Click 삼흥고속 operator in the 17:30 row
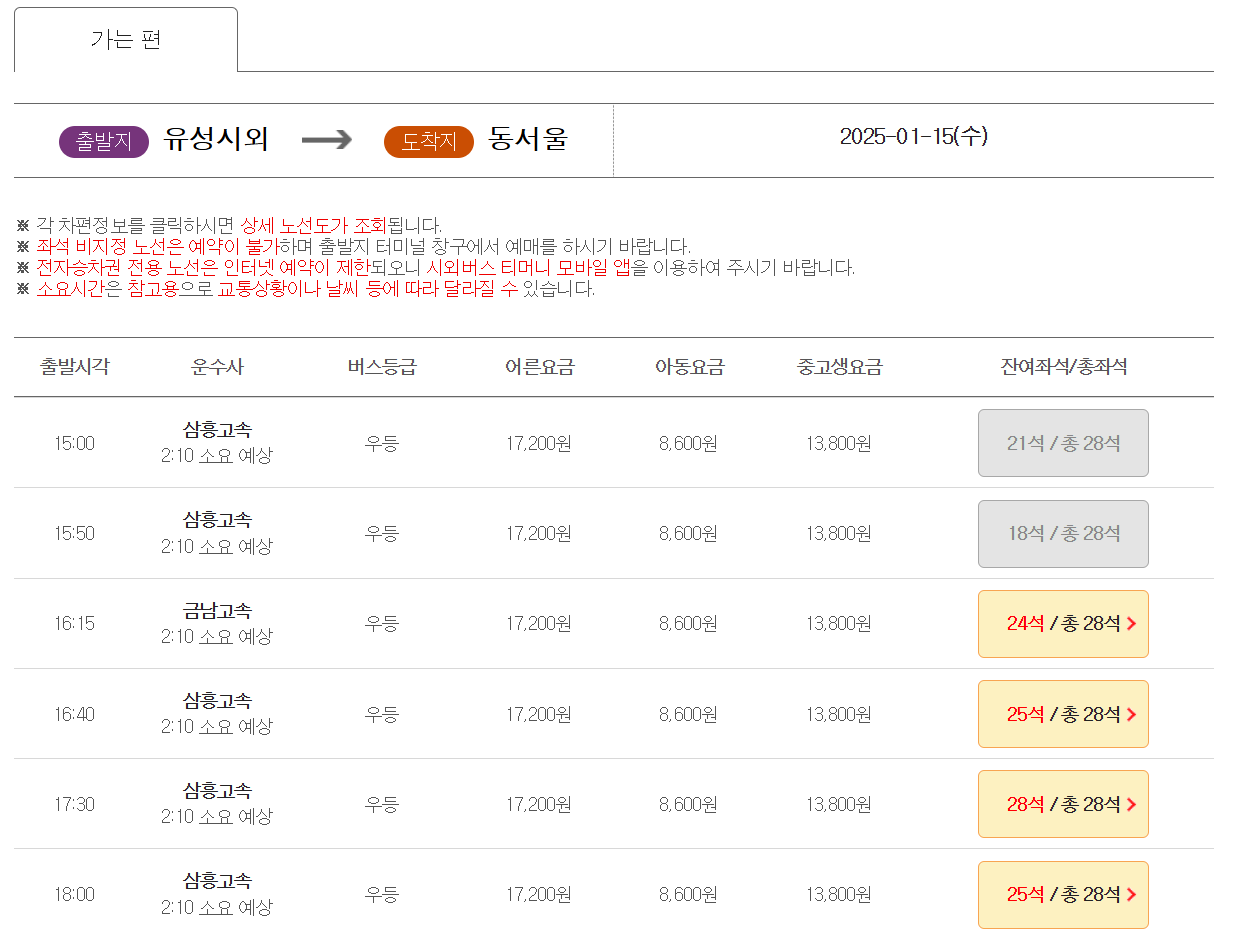Image resolution: width=1243 pixels, height=934 pixels. (x=217, y=791)
